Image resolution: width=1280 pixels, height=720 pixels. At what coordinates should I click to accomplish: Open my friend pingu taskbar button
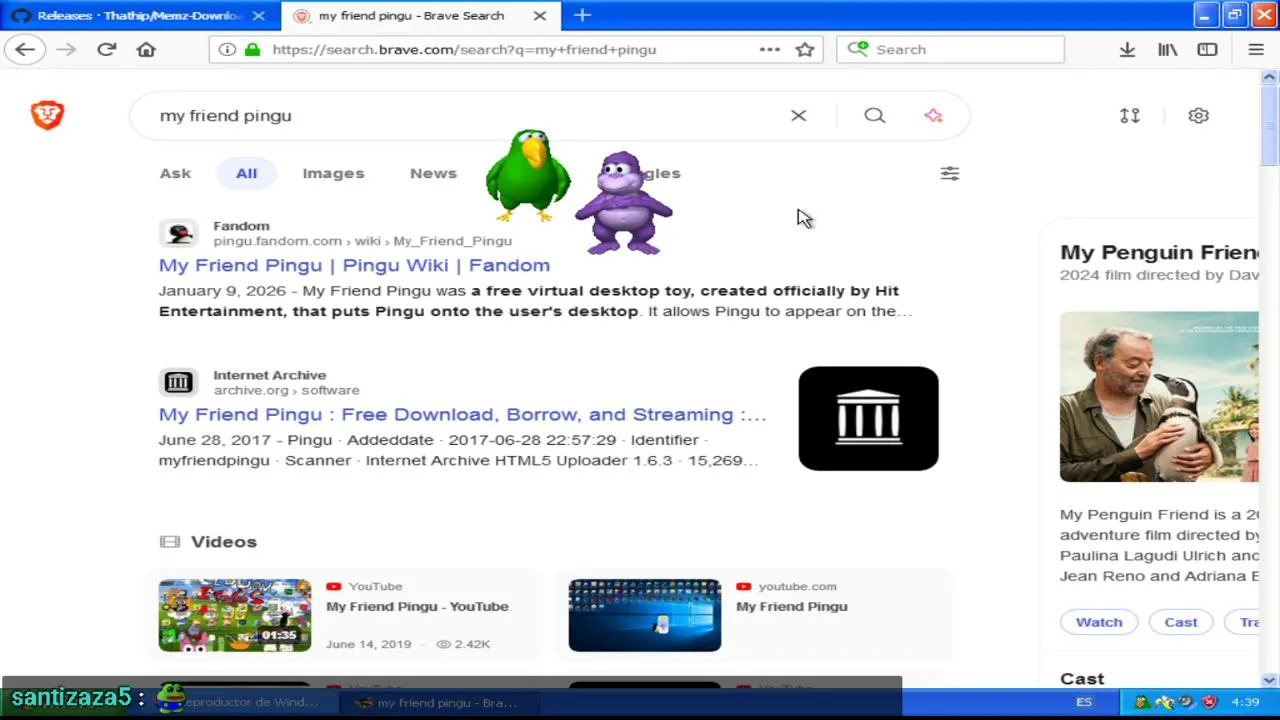(x=440, y=703)
